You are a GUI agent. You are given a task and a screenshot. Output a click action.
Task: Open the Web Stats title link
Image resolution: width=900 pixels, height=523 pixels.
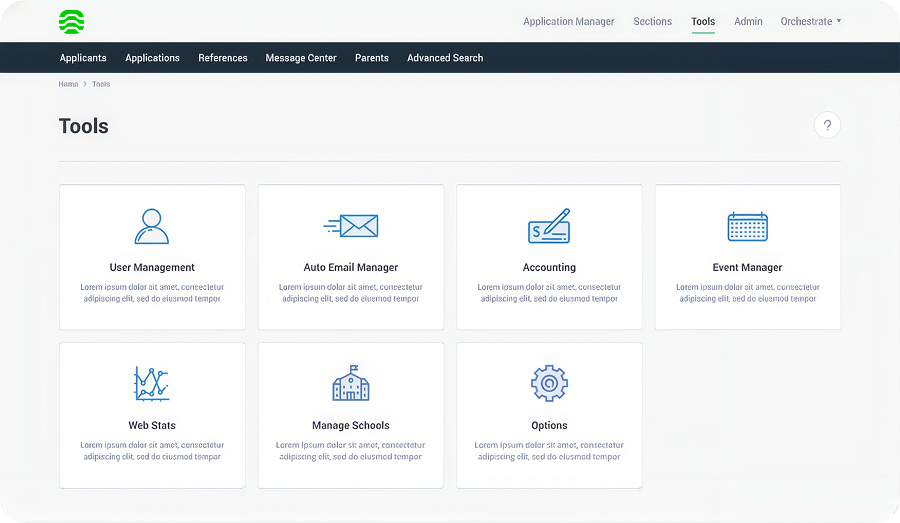[x=152, y=425]
